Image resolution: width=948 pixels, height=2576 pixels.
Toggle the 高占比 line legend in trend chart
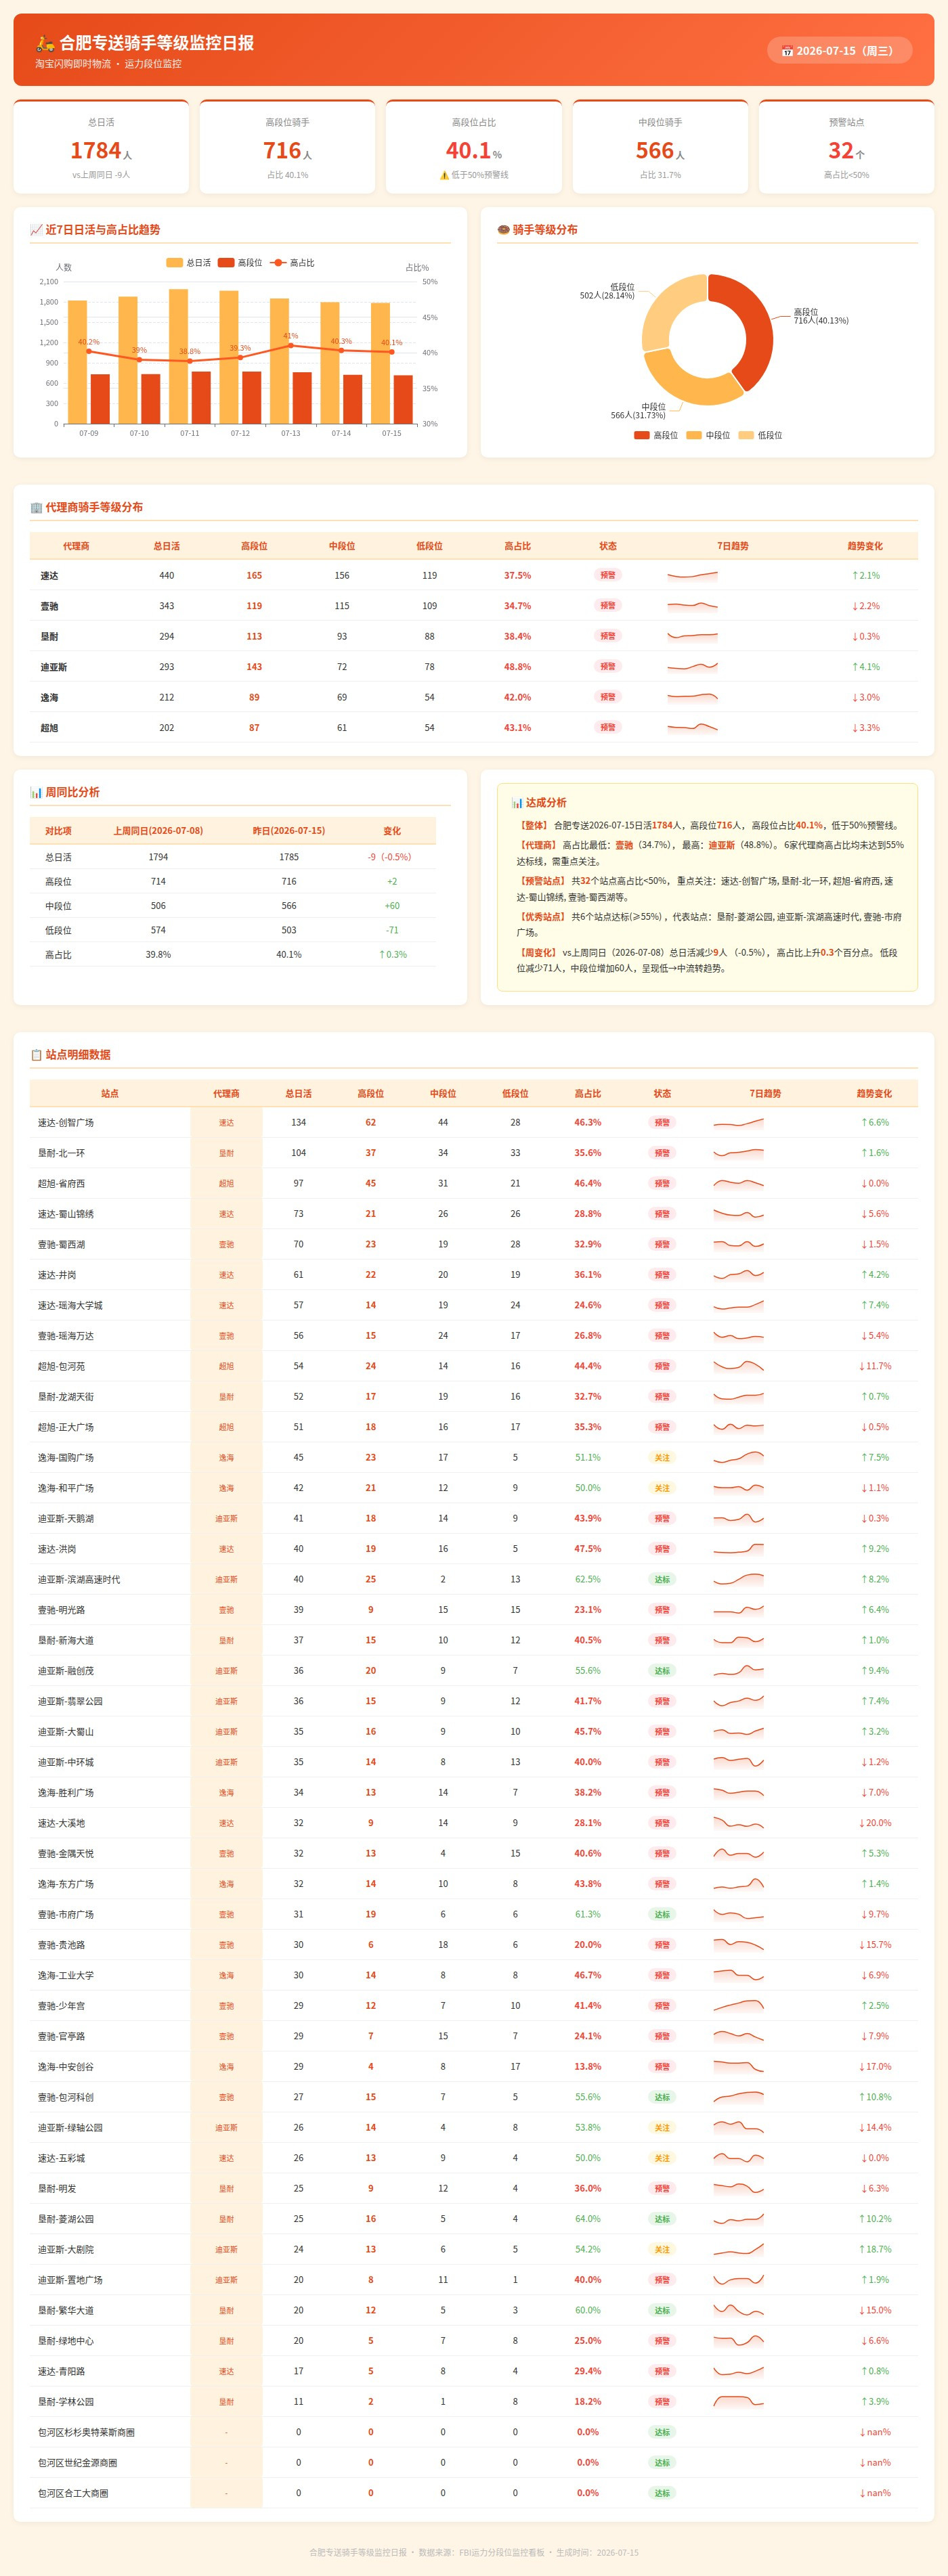click(x=291, y=263)
